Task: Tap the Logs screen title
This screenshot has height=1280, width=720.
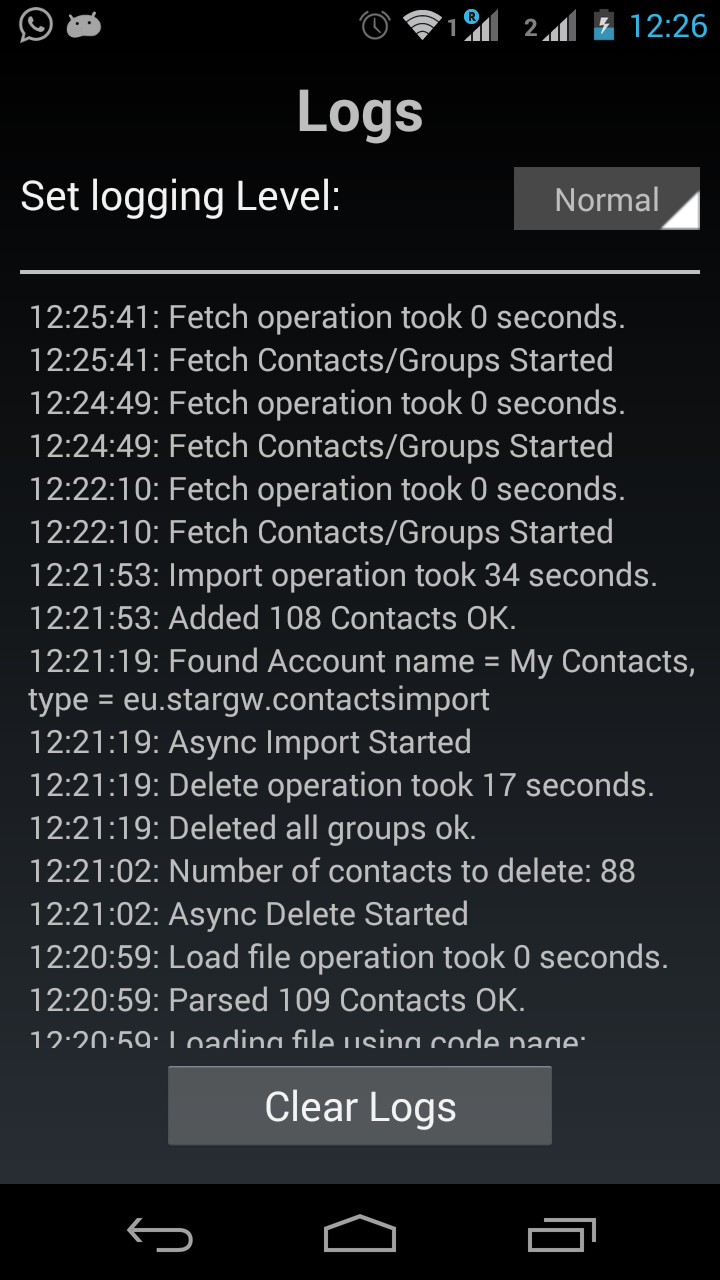Action: (x=360, y=111)
